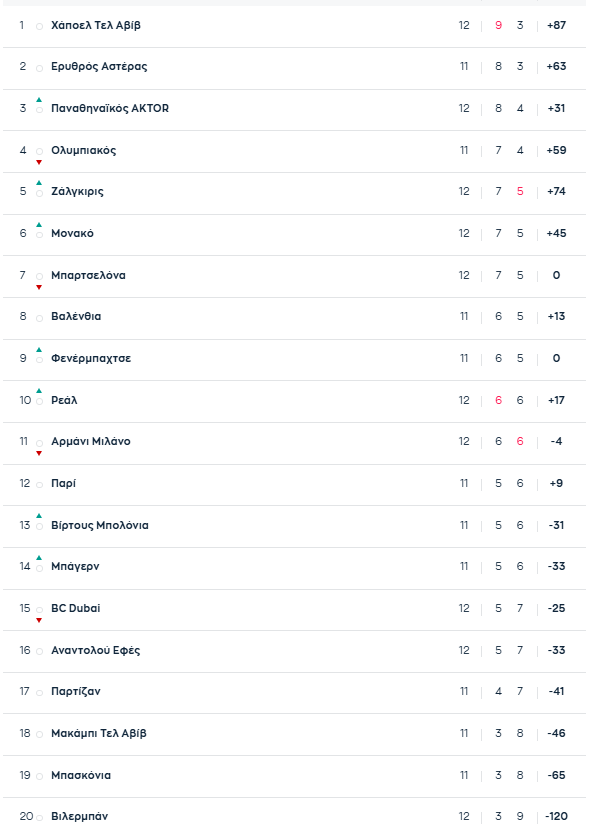The image size is (600, 828).
Task: Click the green up arrow next to Ρεάλ
Action: click(x=39, y=391)
